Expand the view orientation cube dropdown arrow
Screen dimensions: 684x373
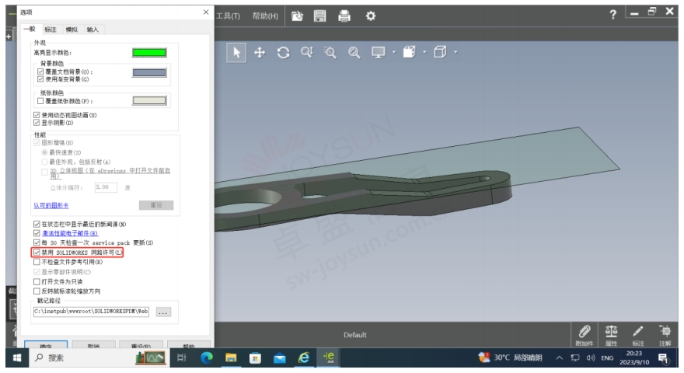pos(455,52)
